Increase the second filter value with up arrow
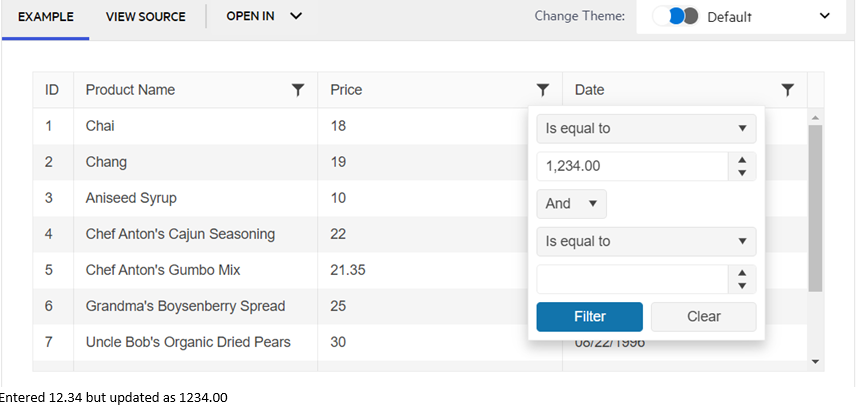866x415 pixels. pos(741,273)
